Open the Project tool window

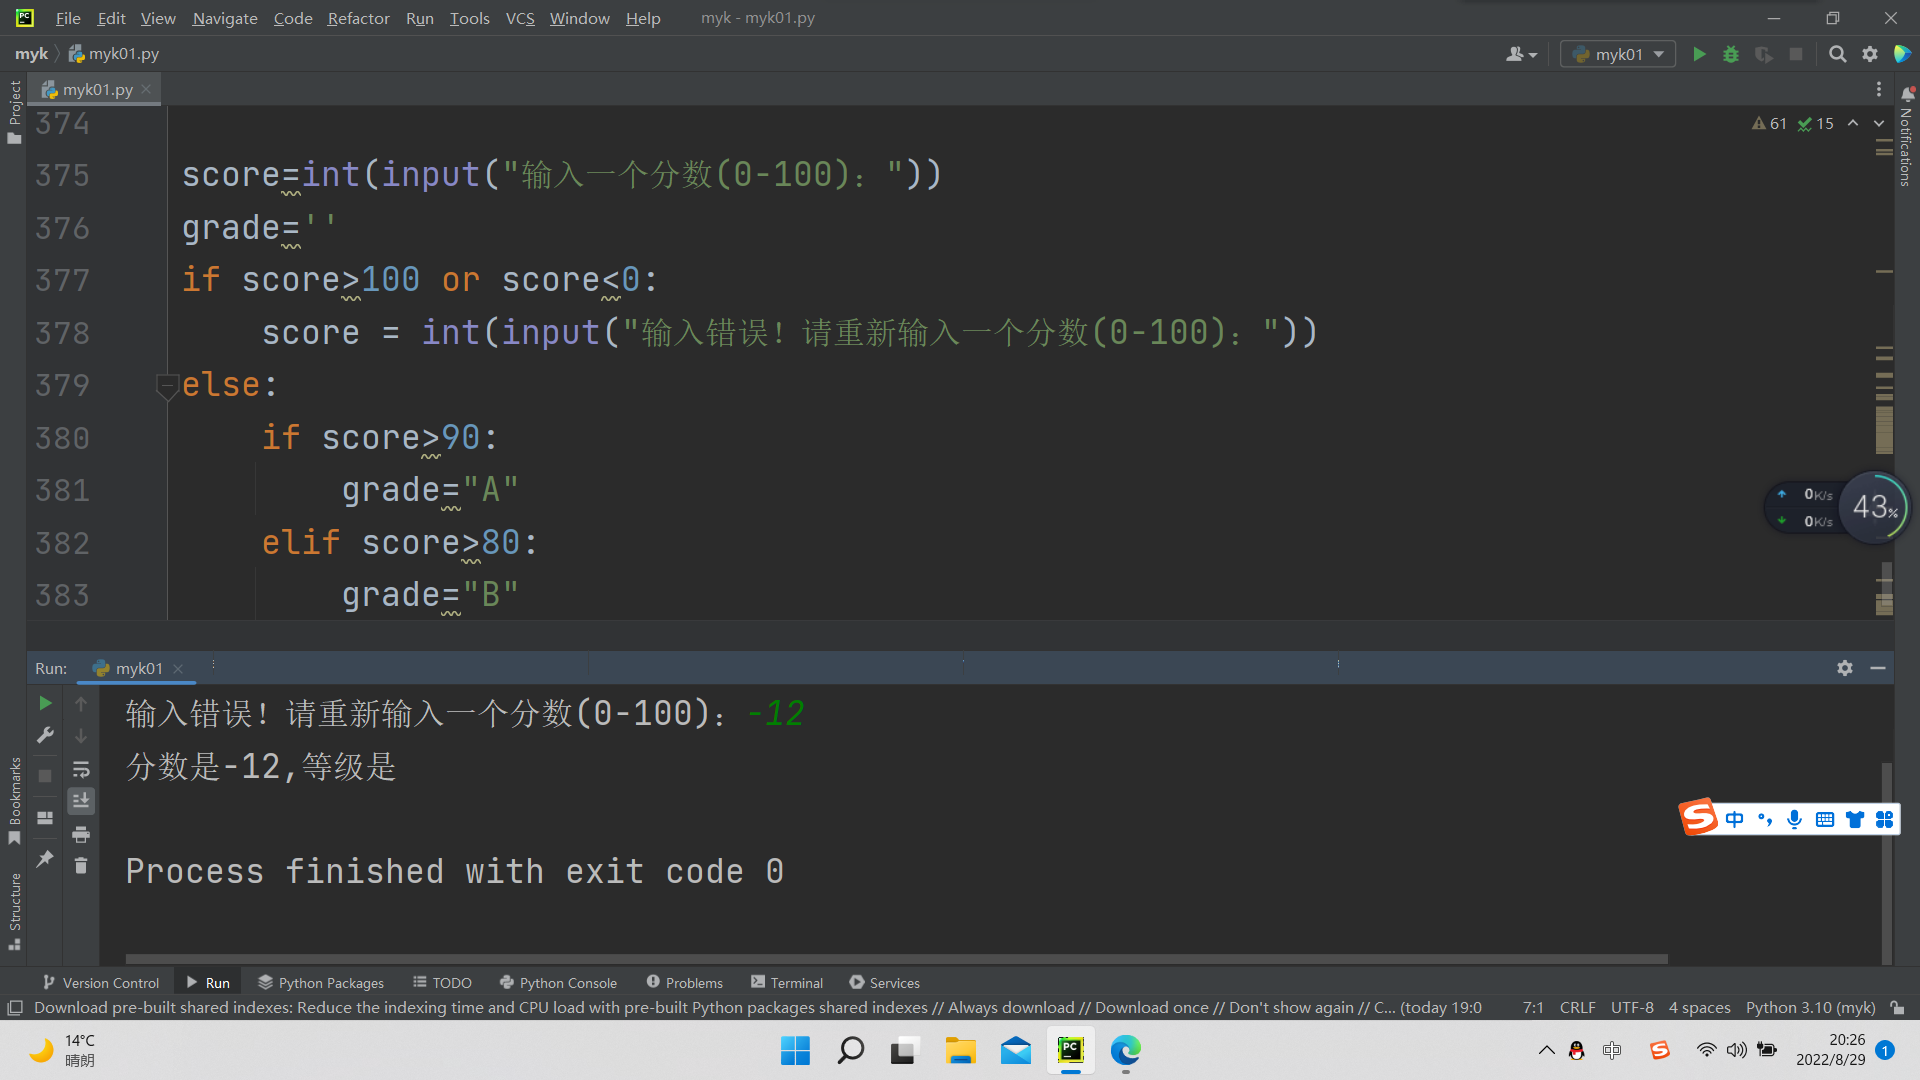click(x=14, y=112)
